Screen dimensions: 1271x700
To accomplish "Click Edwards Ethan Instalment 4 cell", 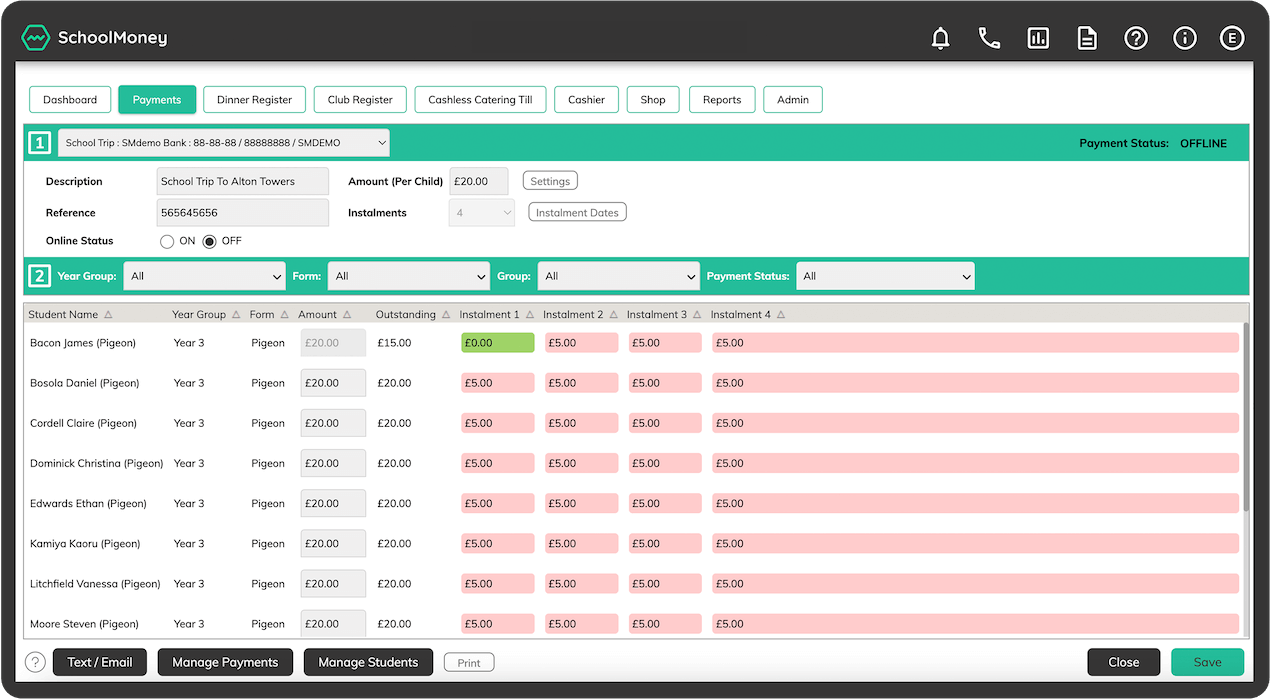I will click(x=975, y=503).
